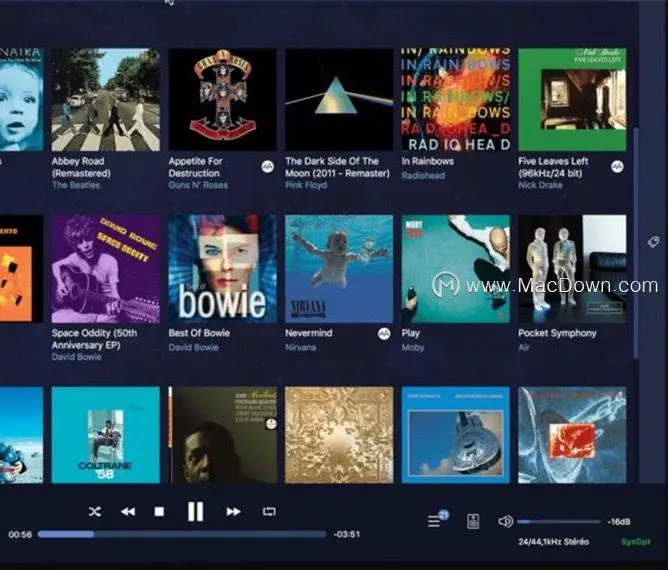The width and height of the screenshot is (668, 570).
Task: Click the album grid vertical scrollbar
Action: (x=636, y=243)
